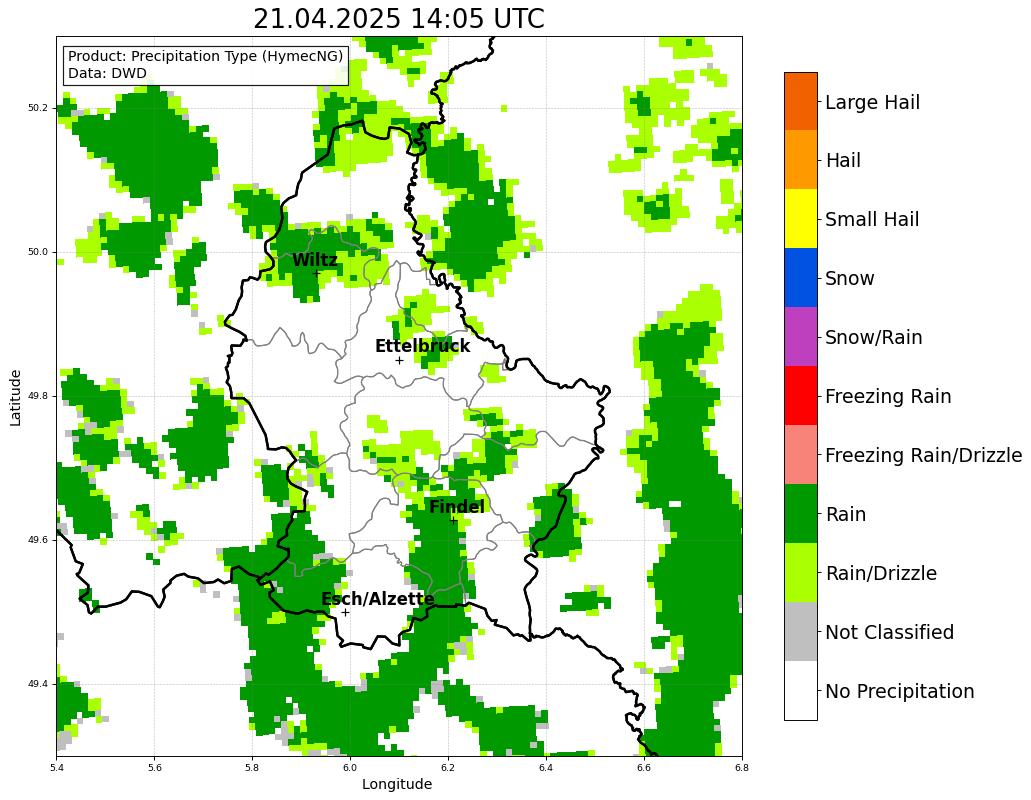The width and height of the screenshot is (1031, 800).
Task: Click the Hail orange legend swatch
Action: [800, 160]
